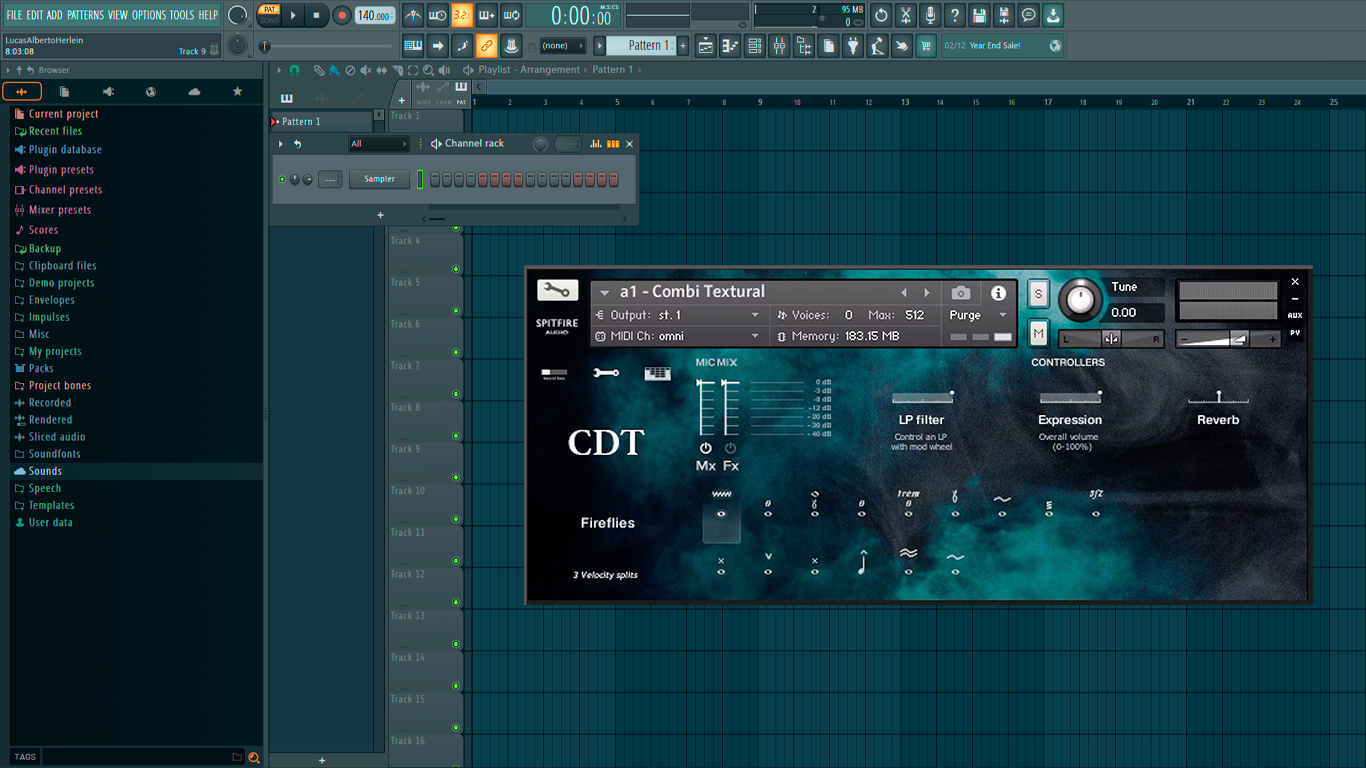
Task: Open the a1 - Combi Textural preset dropdown
Action: (604, 293)
